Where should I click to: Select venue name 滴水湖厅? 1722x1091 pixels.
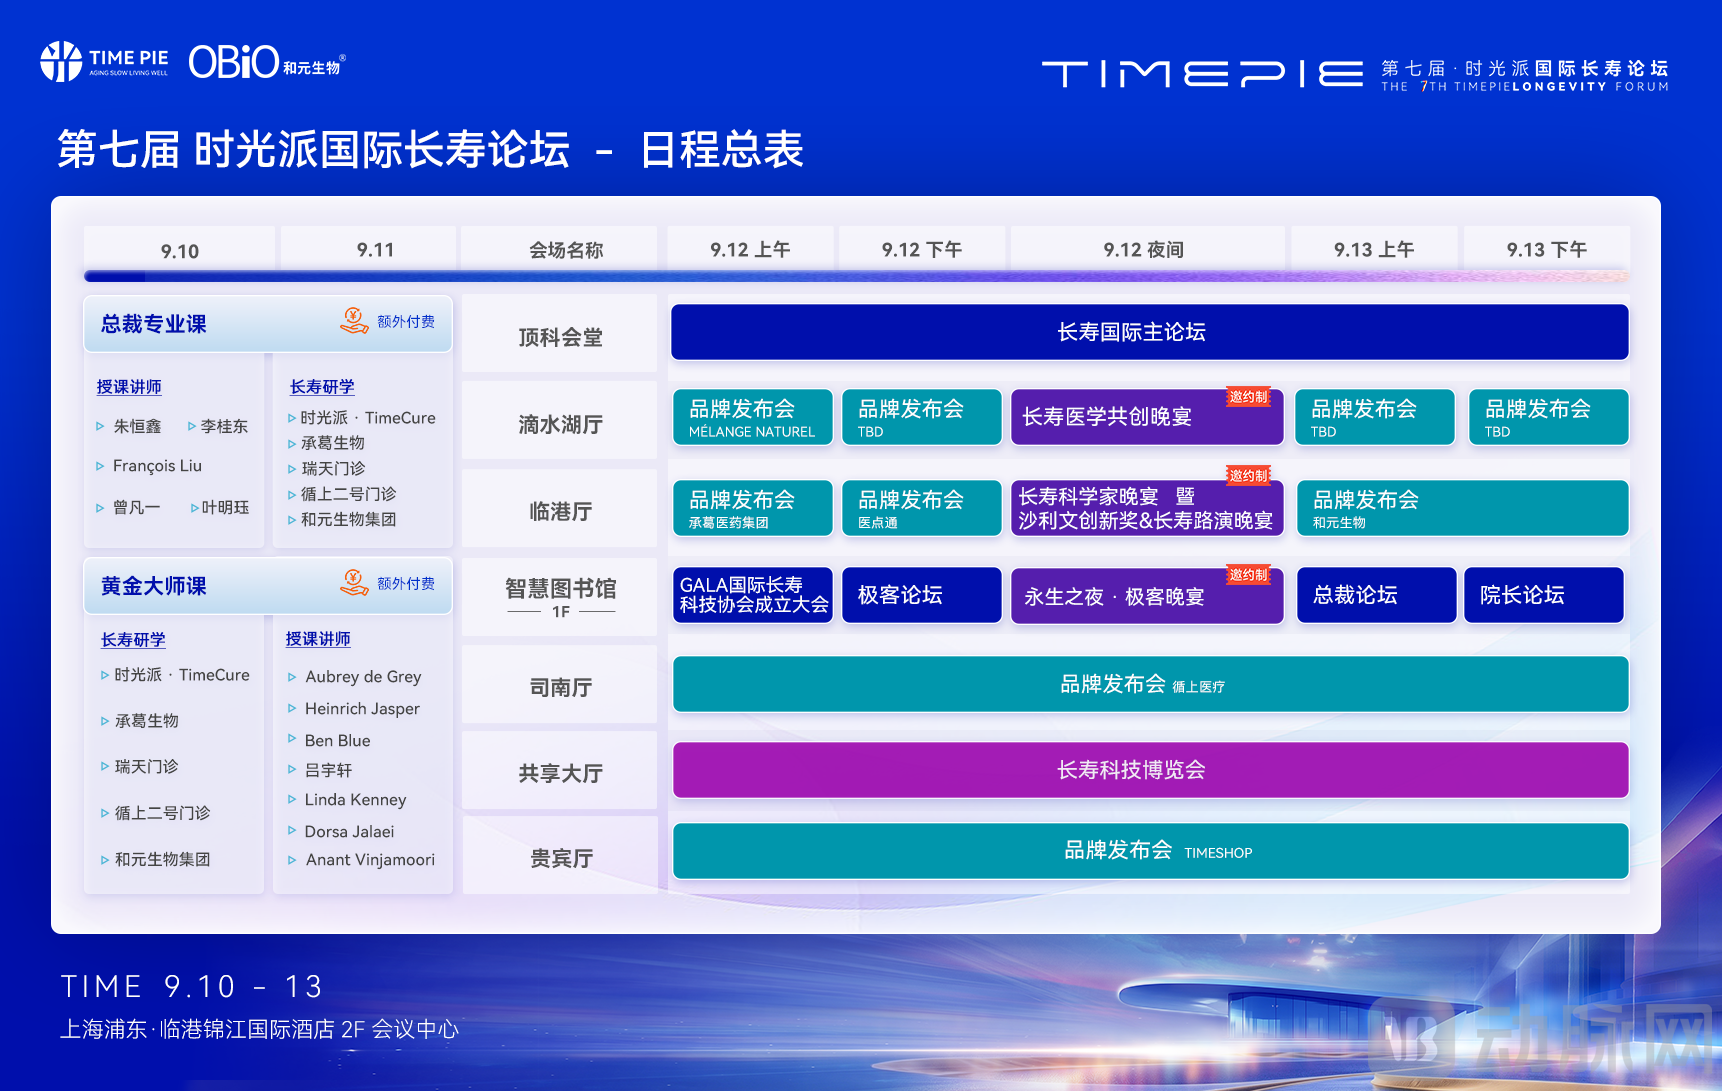561,425
